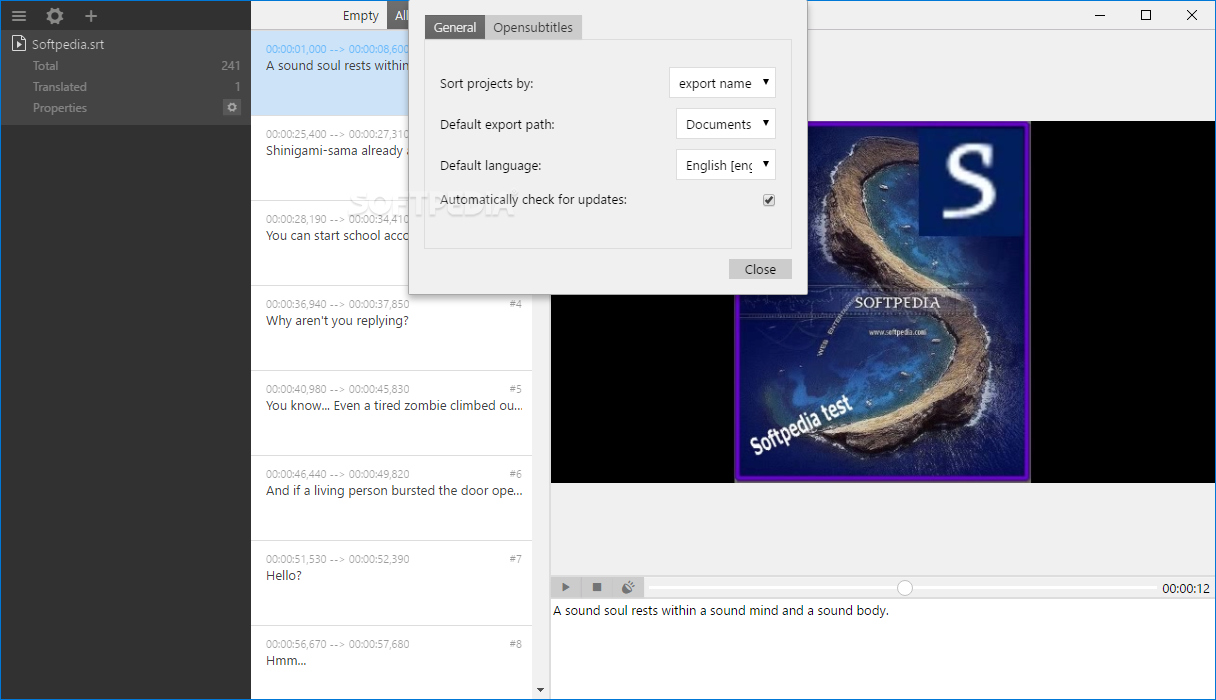Viewport: 1216px width, 700px height.
Task: Select subtitle 'Hmm...'
Action: coord(392,662)
